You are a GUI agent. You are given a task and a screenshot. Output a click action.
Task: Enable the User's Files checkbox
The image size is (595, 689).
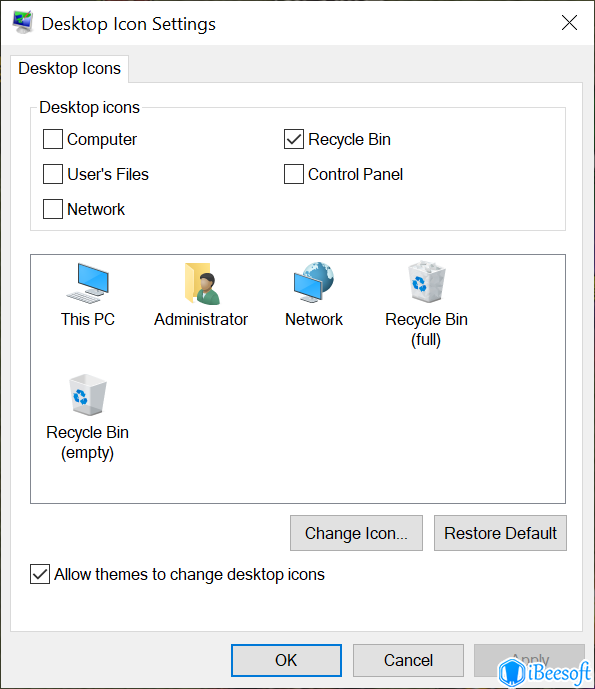pyautogui.click(x=53, y=174)
